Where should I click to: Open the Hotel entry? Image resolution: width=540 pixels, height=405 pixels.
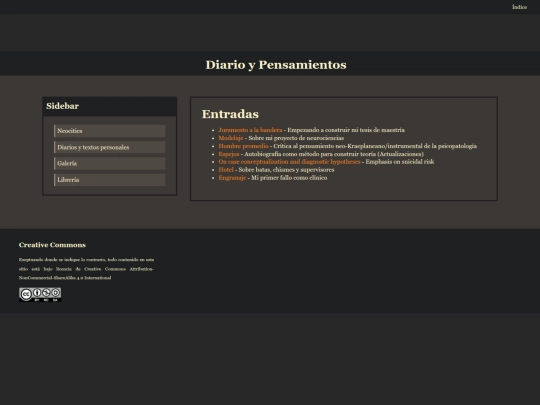pyautogui.click(x=226, y=169)
